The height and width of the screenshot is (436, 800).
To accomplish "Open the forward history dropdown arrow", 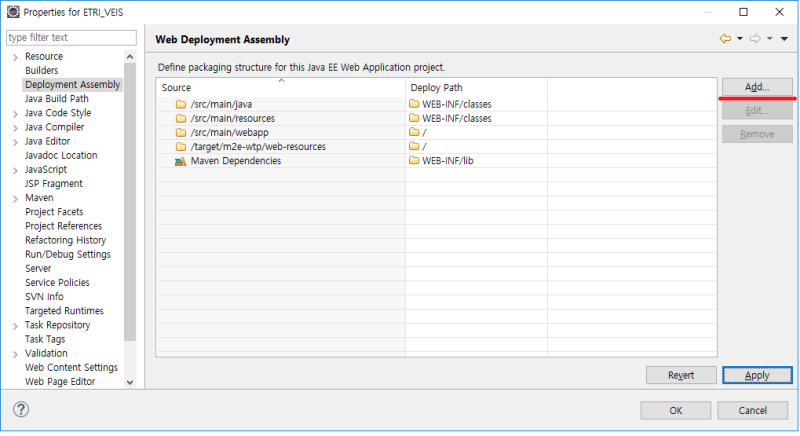I will 770,39.
